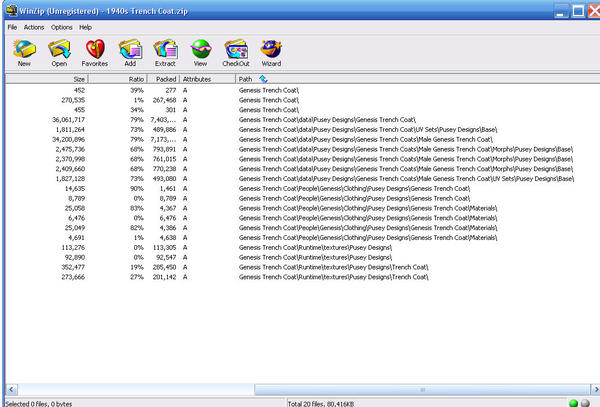
Task: Click the 90% ratio cell
Action: click(x=137, y=189)
